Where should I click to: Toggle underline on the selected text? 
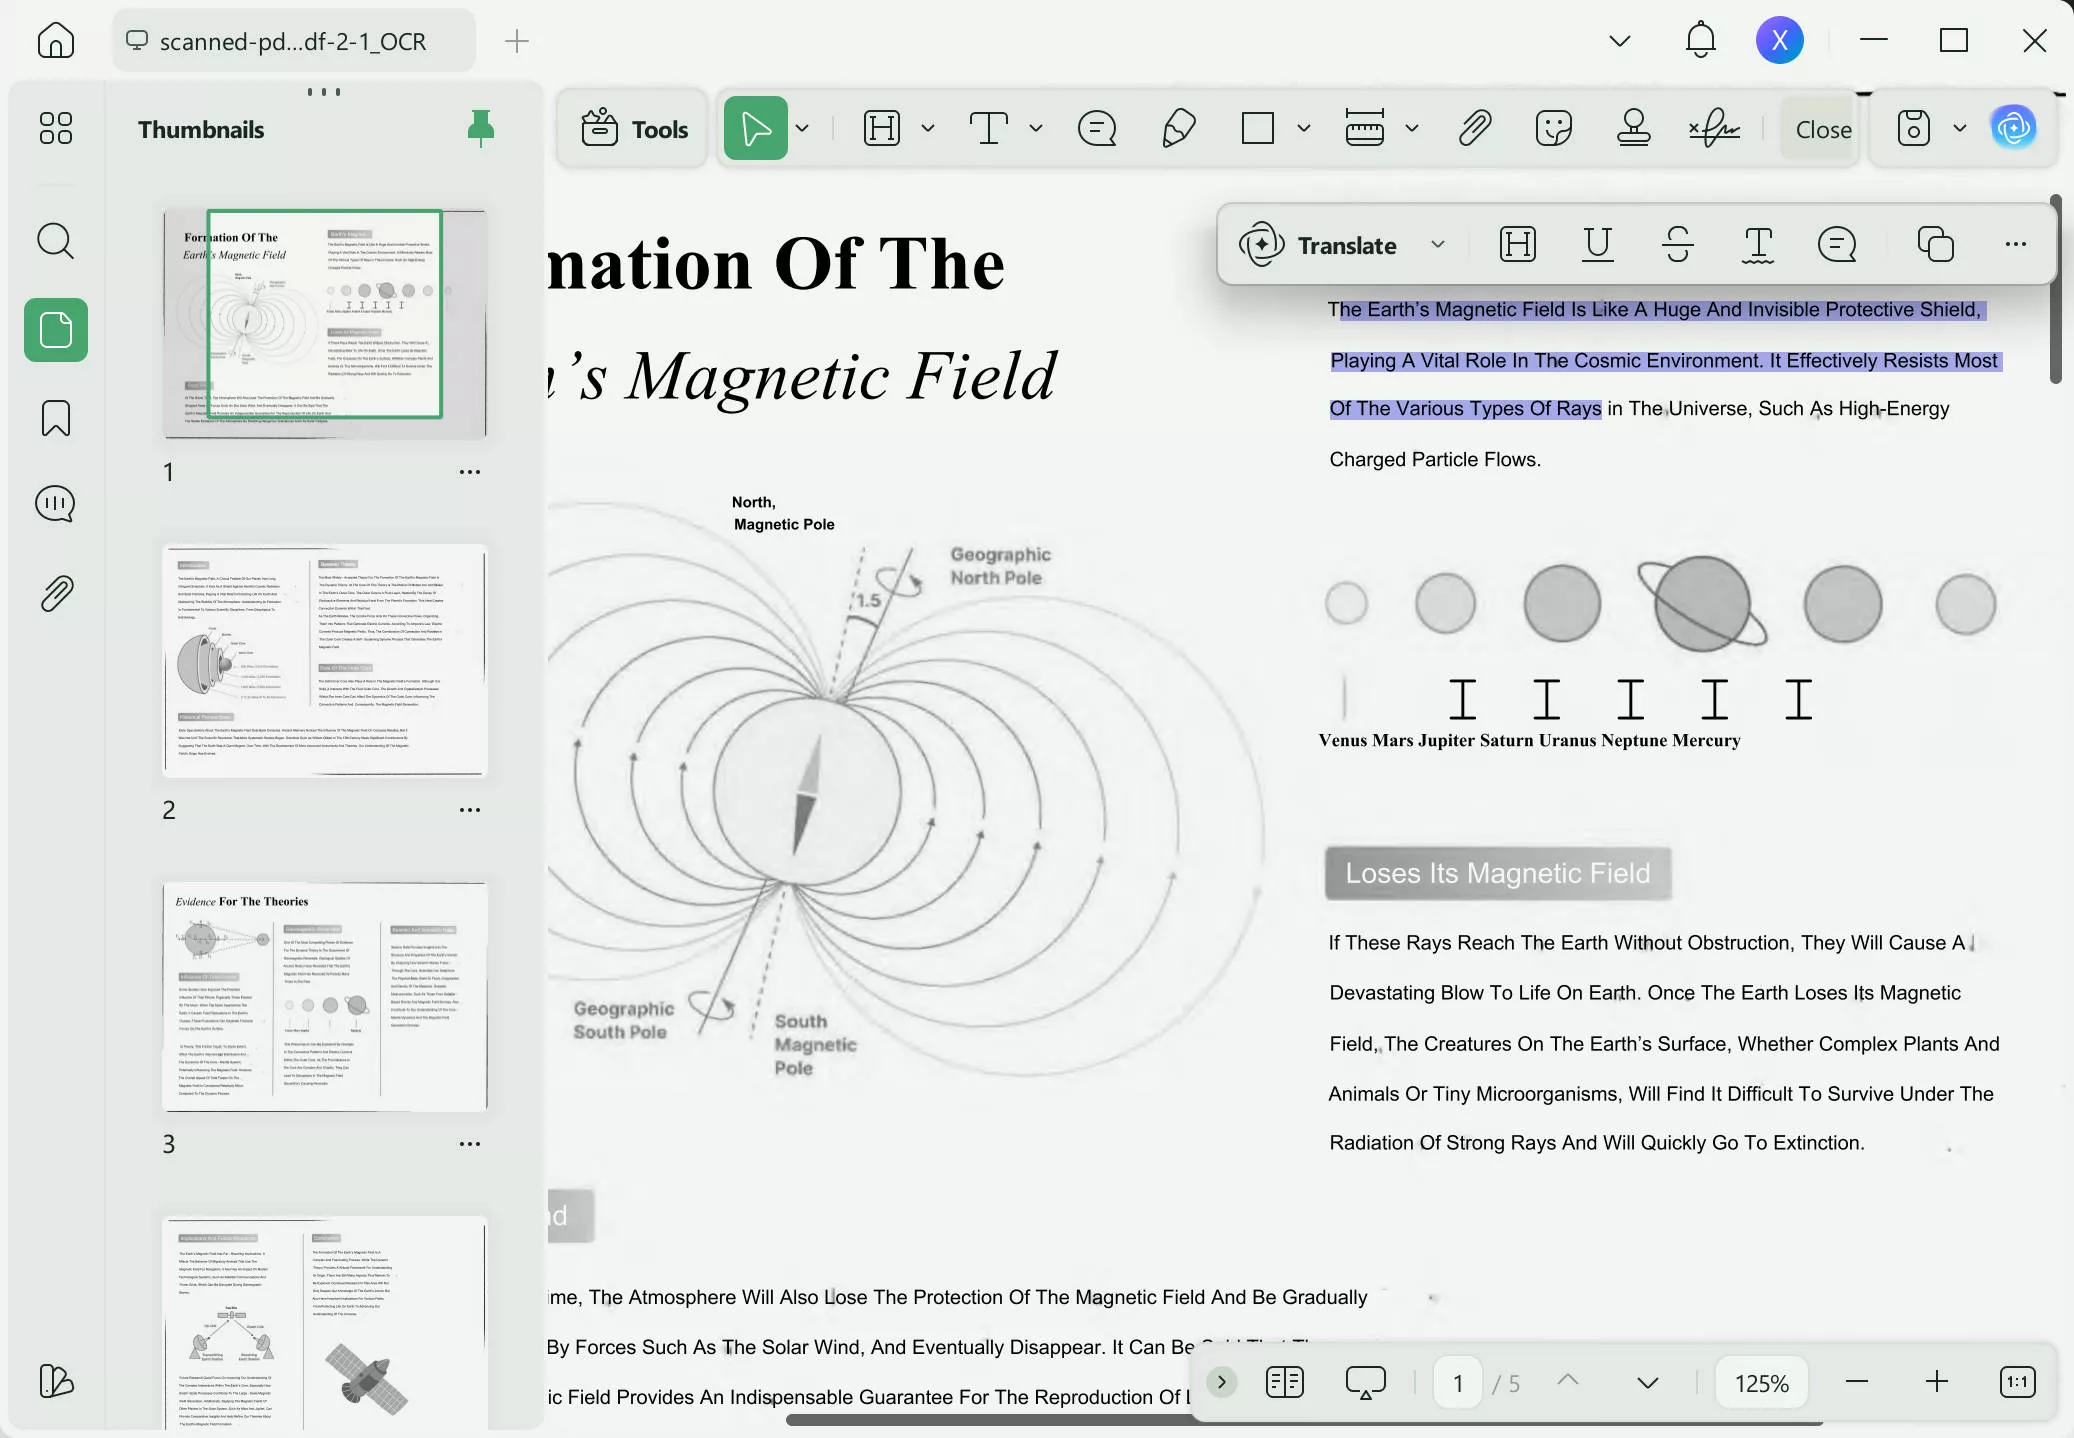tap(1598, 245)
